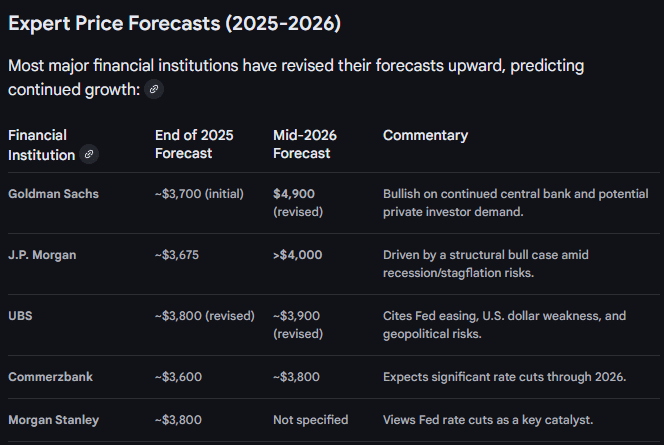Click the ~$3,700 (initial) forecast cell
Image resolution: width=664 pixels, height=445 pixels.
pos(205,193)
